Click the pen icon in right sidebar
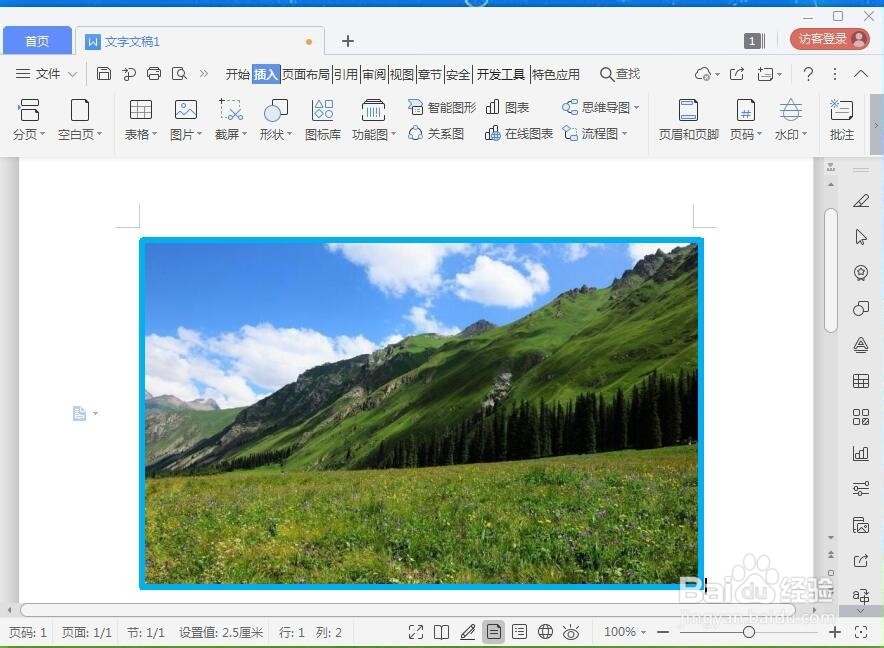Viewport: 884px width, 648px height. click(x=861, y=201)
